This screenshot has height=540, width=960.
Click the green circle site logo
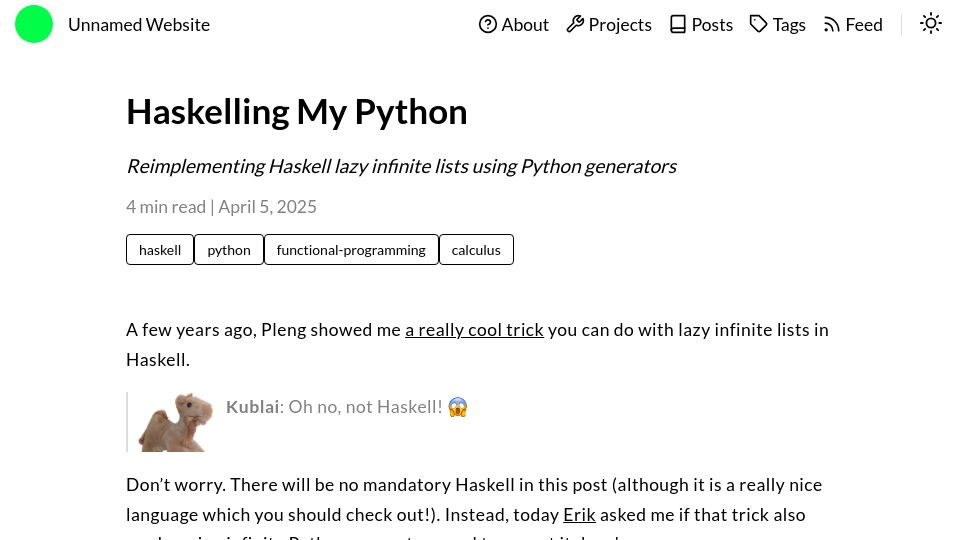[x=34, y=24]
